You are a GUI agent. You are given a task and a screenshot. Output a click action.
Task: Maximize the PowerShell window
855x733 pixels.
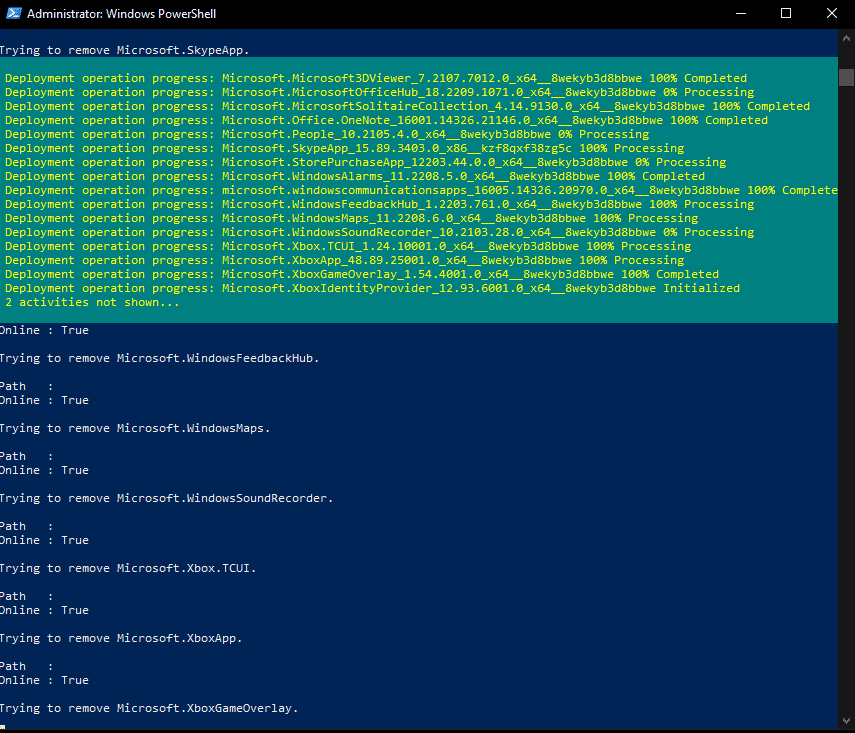coord(786,14)
